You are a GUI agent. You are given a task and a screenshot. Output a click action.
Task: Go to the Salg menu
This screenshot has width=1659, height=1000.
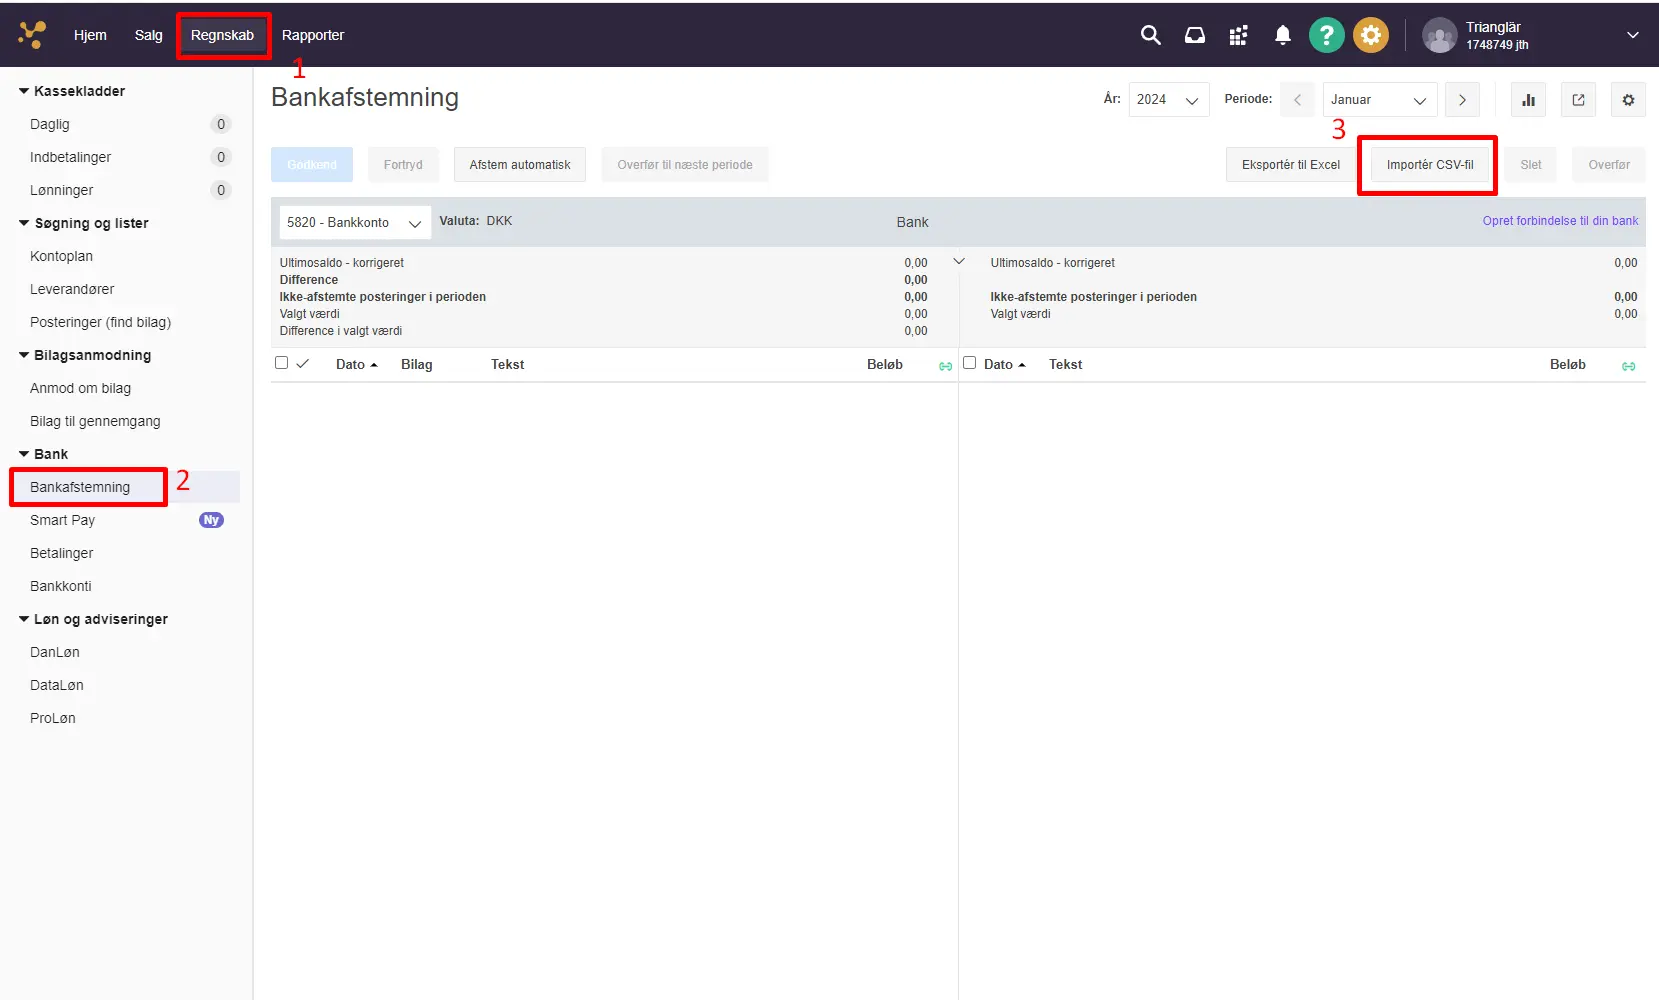148,35
